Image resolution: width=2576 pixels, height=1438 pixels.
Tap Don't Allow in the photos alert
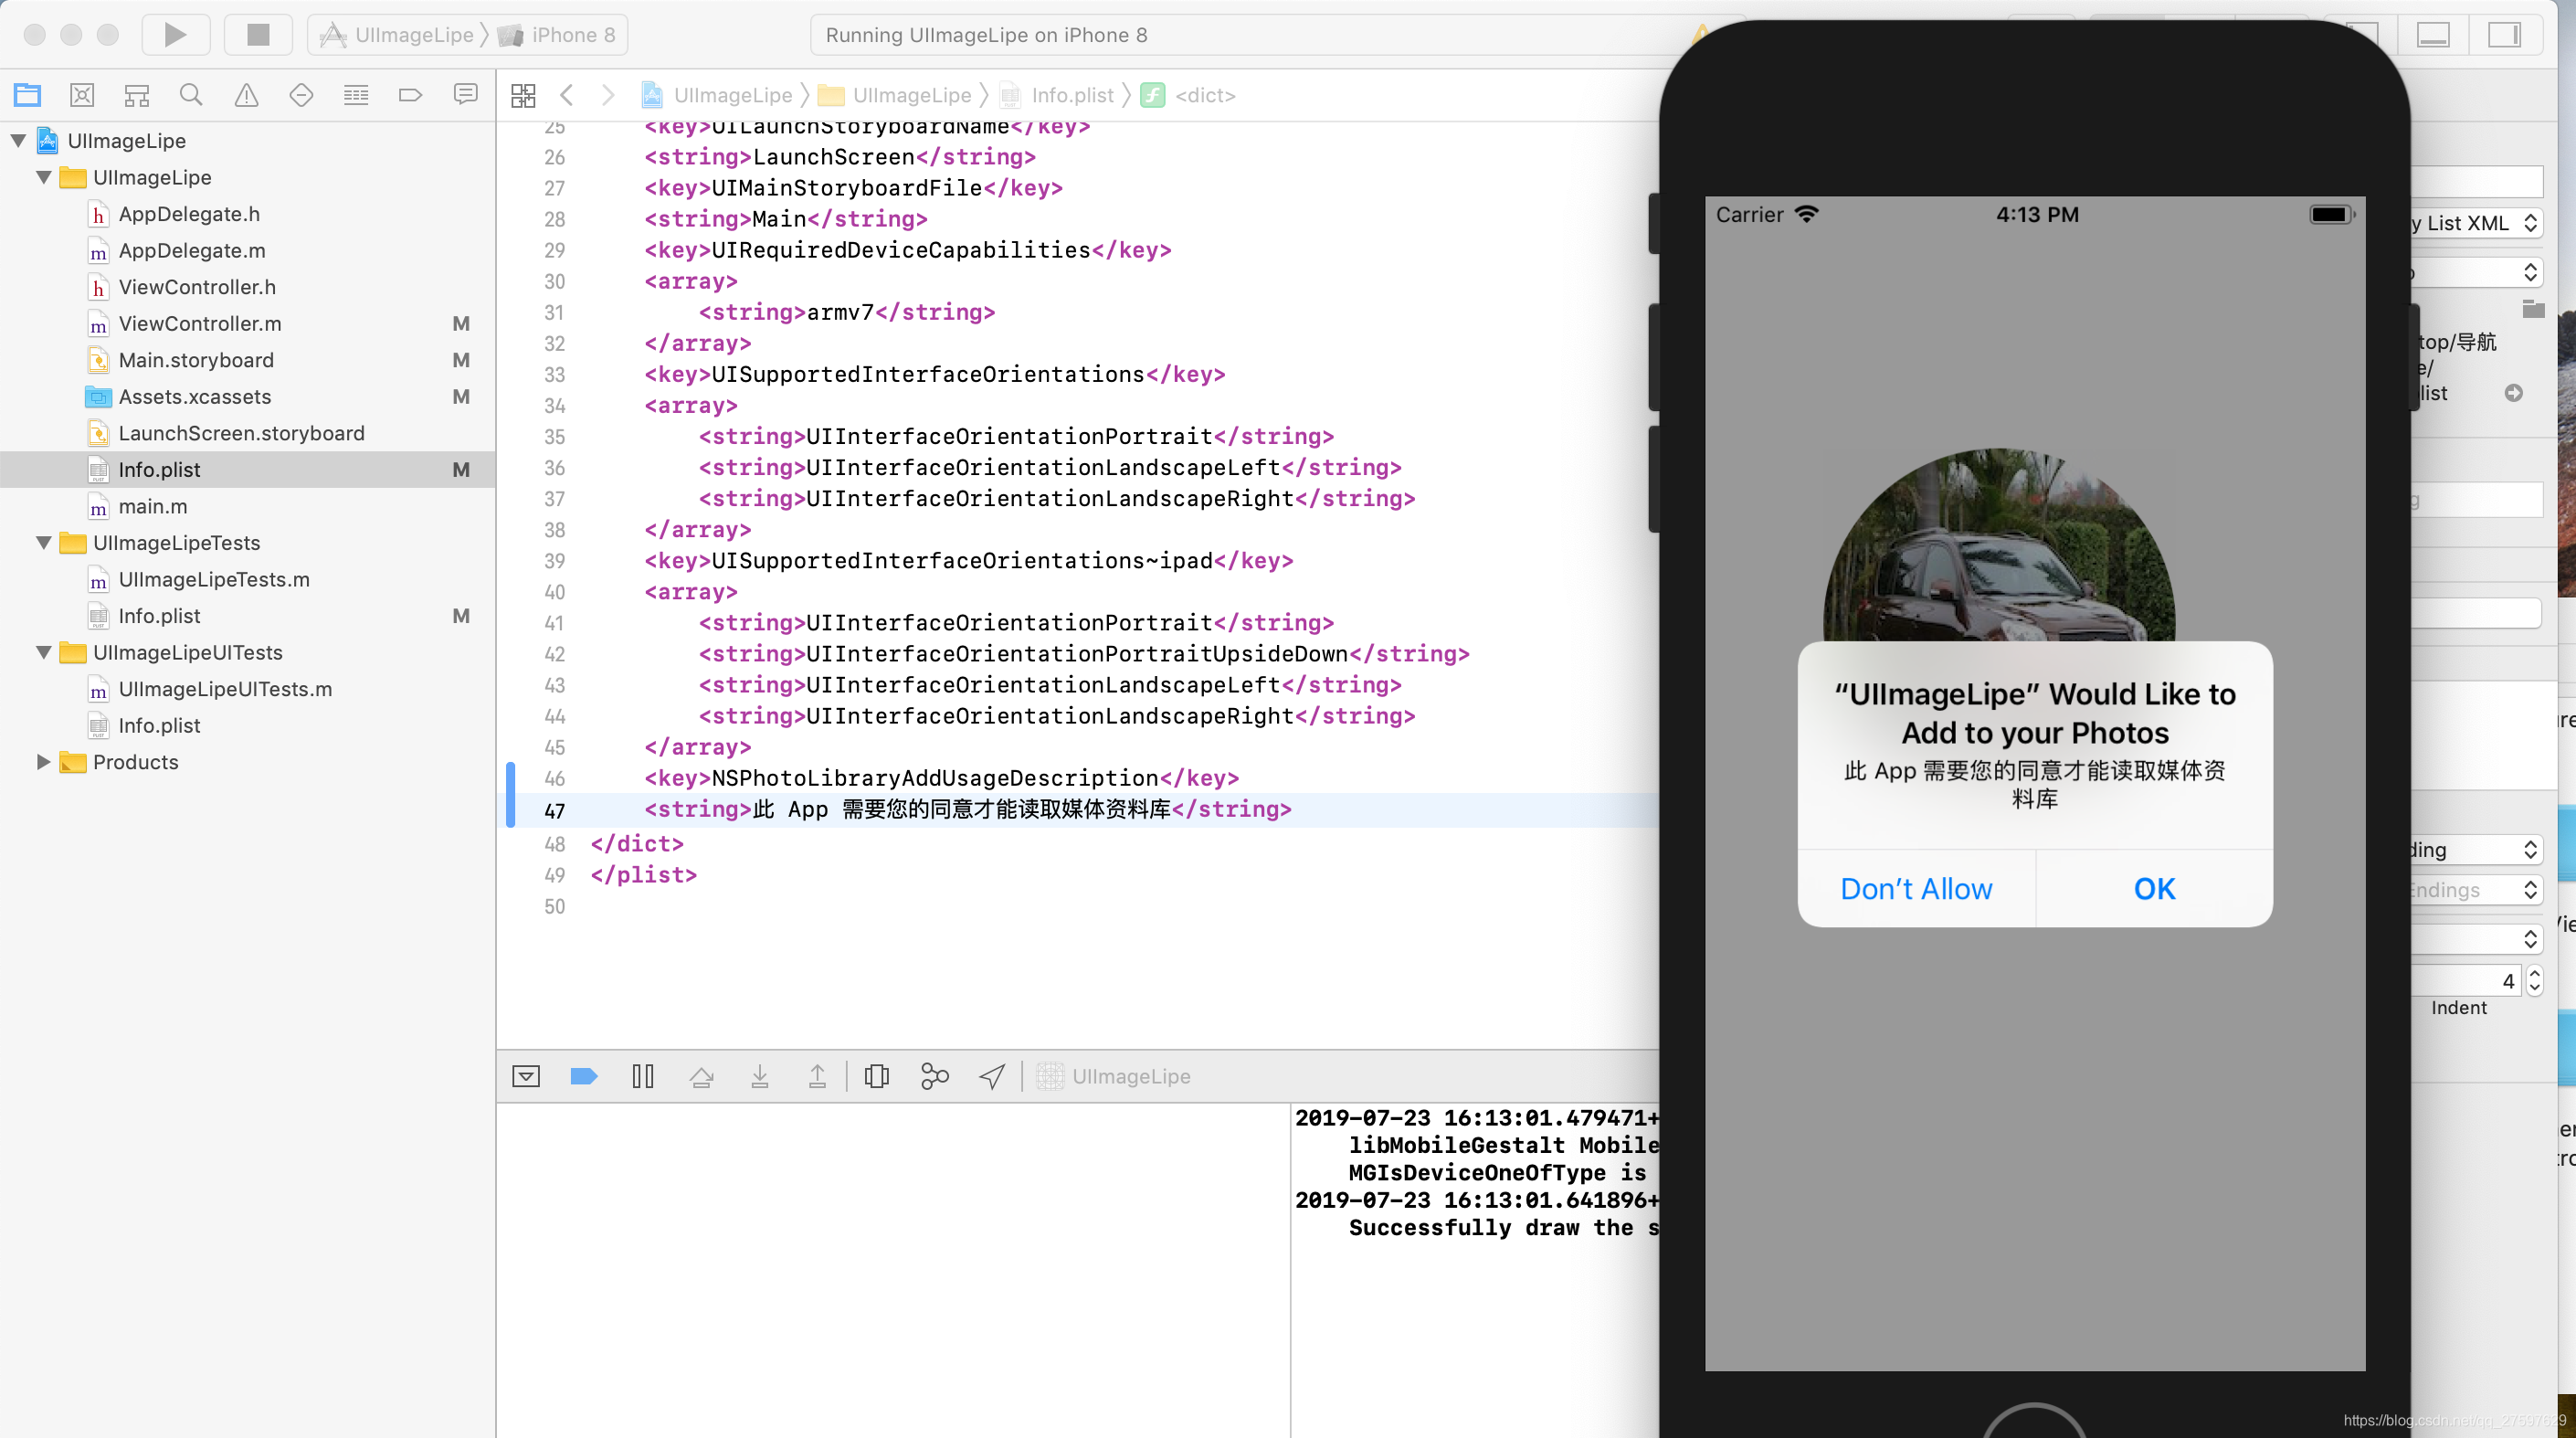pos(1916,889)
